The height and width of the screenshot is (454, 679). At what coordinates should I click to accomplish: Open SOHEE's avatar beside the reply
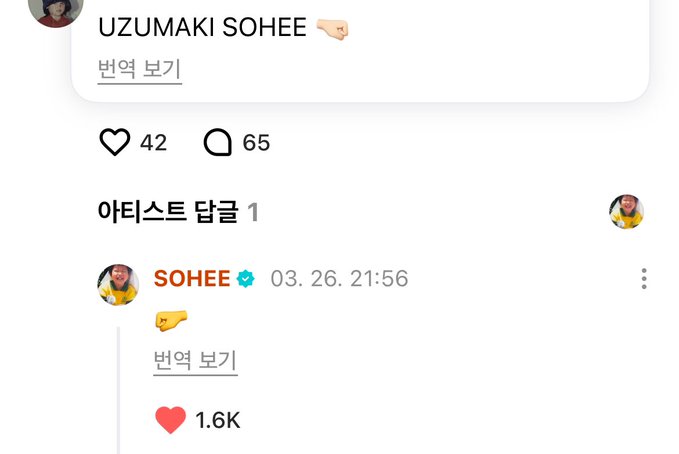coord(118,285)
